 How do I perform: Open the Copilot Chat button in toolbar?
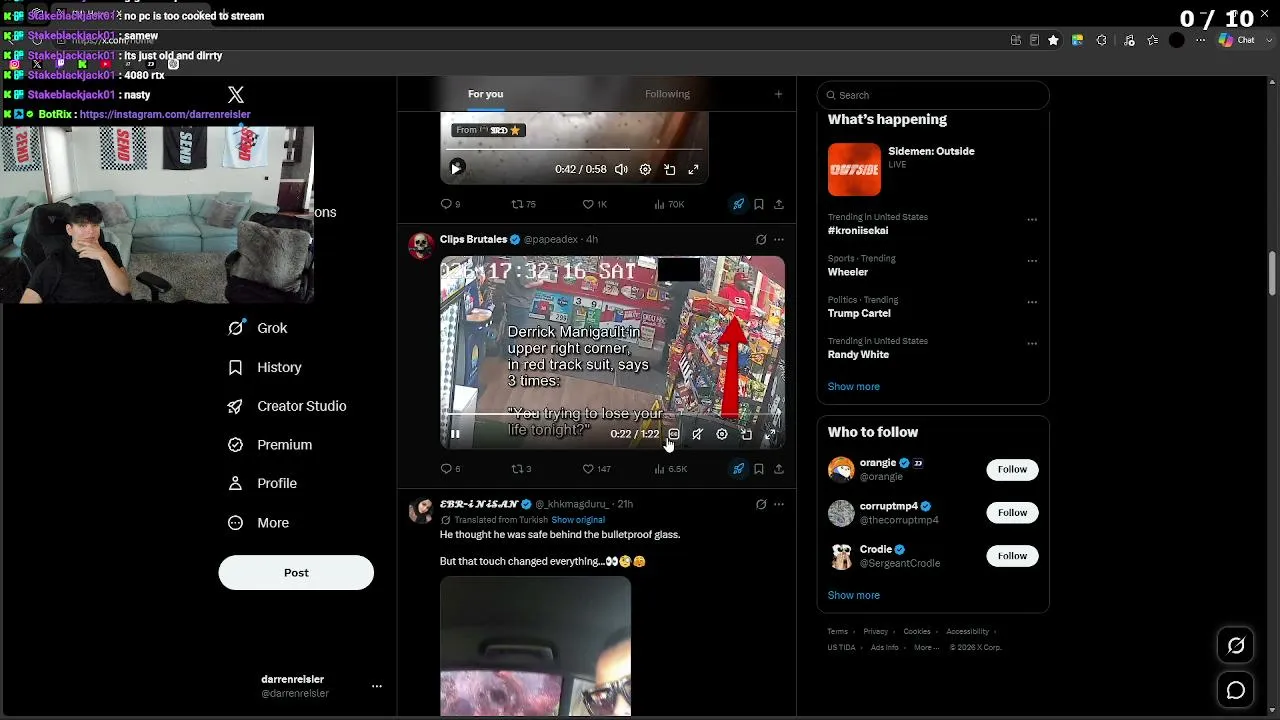point(1237,40)
